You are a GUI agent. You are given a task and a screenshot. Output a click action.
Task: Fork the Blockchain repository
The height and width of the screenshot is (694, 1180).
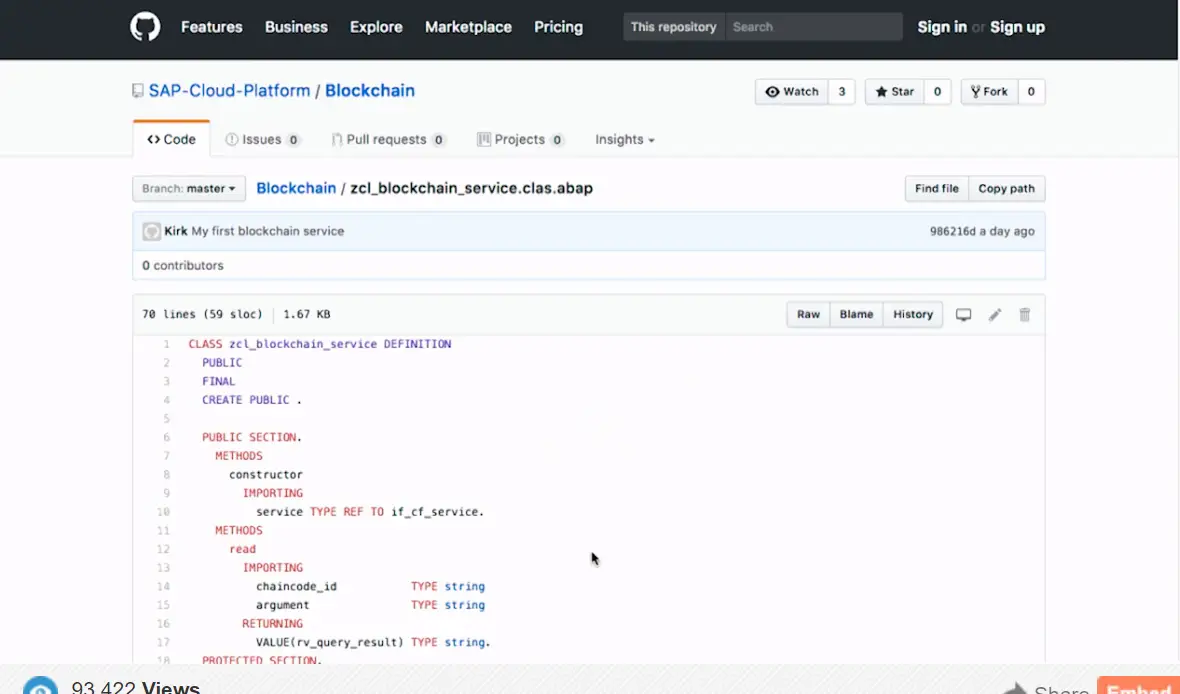pyautogui.click(x=990, y=92)
